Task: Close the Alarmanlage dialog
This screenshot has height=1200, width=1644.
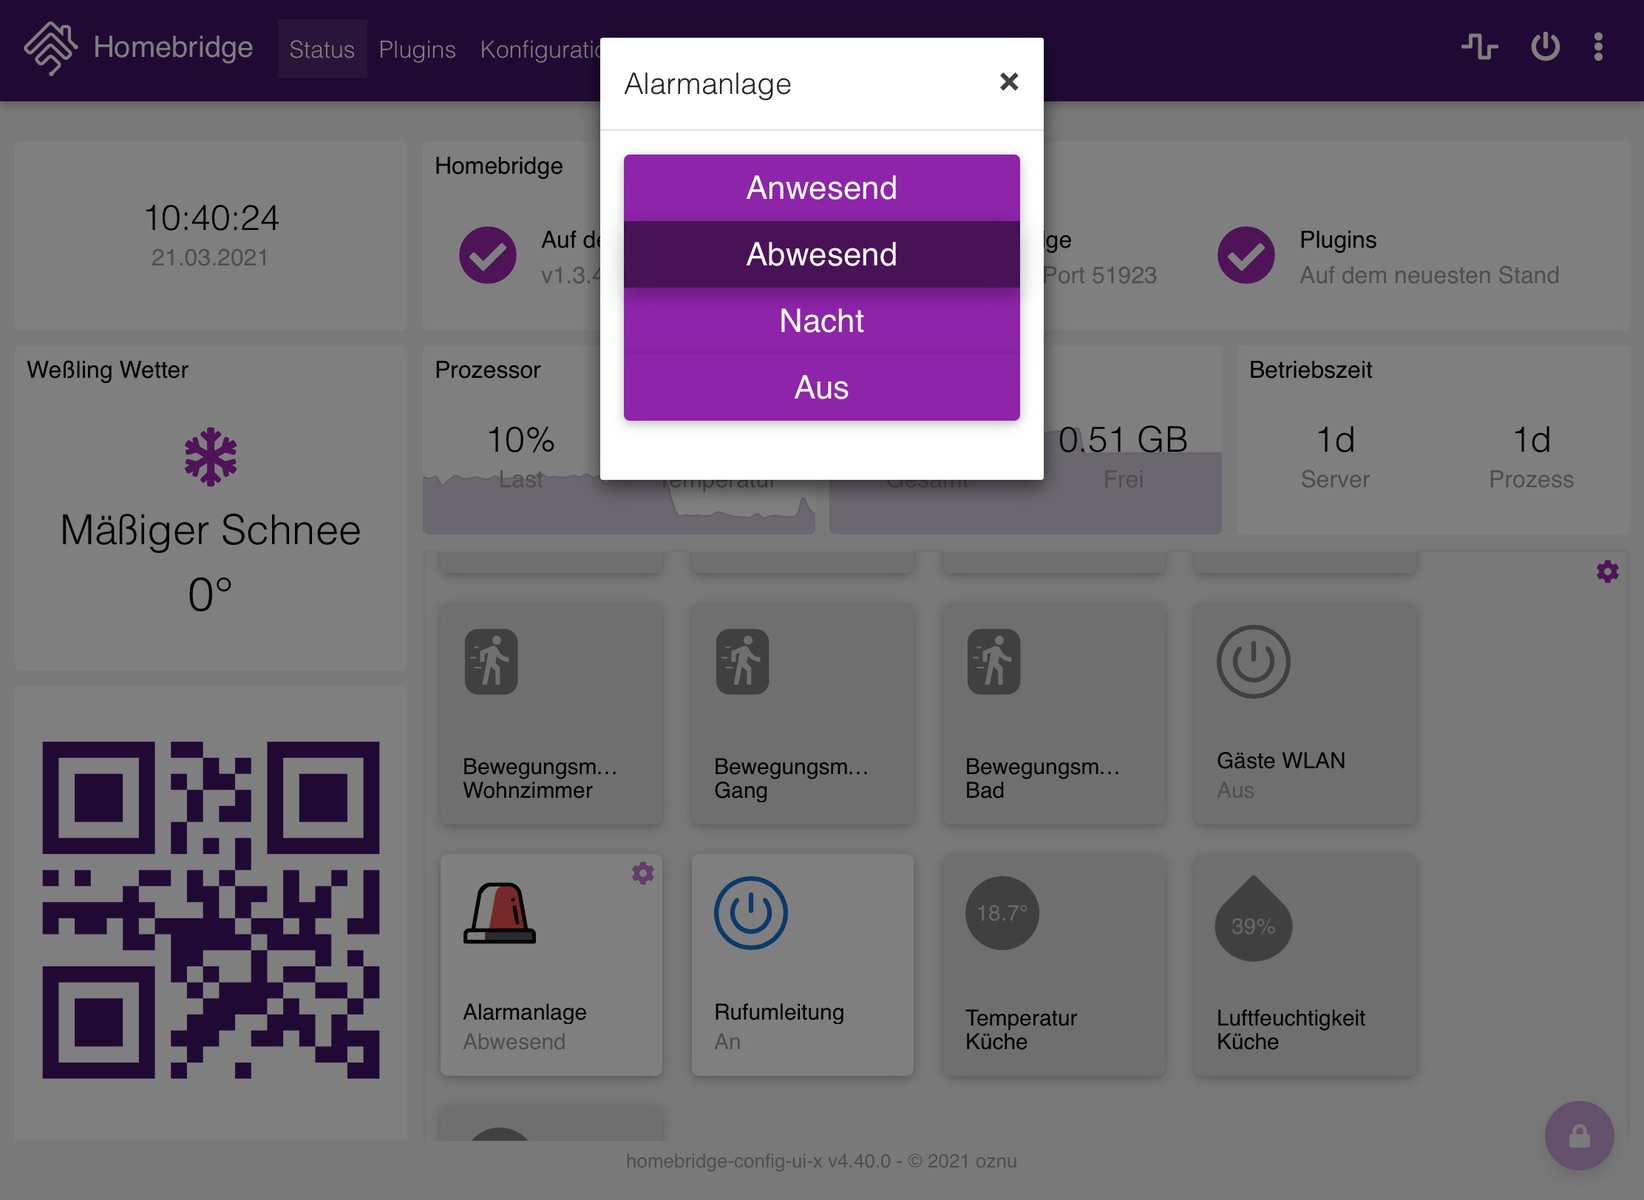Action: 1009,82
